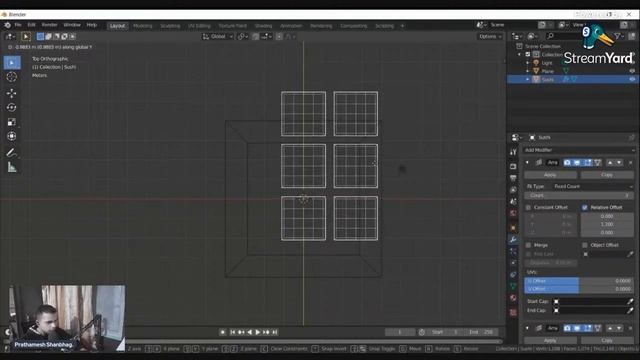Select the Annotate tool
This screenshot has height=360, width=640.
tap(11, 153)
